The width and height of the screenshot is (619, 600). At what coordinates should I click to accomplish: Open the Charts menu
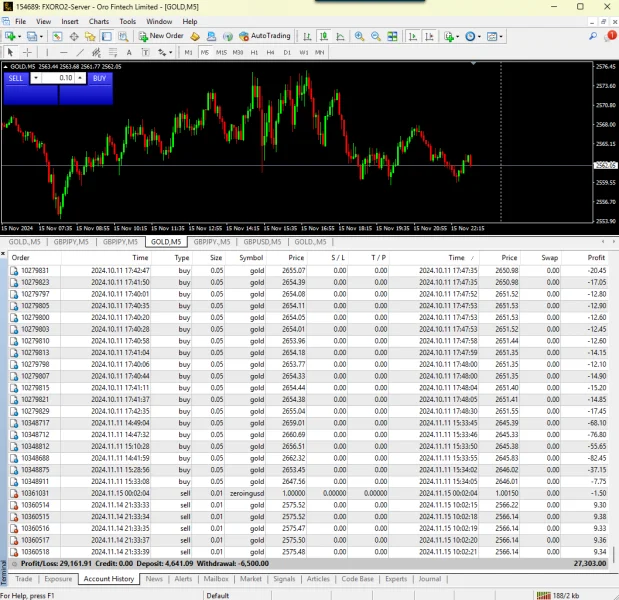point(98,21)
